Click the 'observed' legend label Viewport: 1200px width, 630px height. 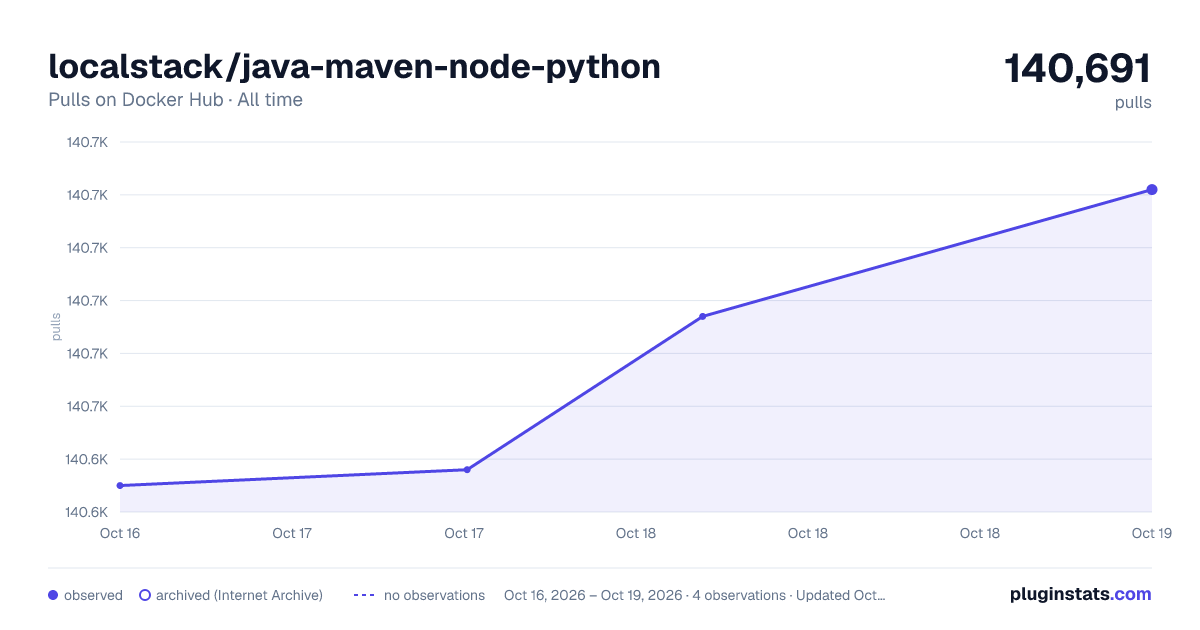click(93, 595)
